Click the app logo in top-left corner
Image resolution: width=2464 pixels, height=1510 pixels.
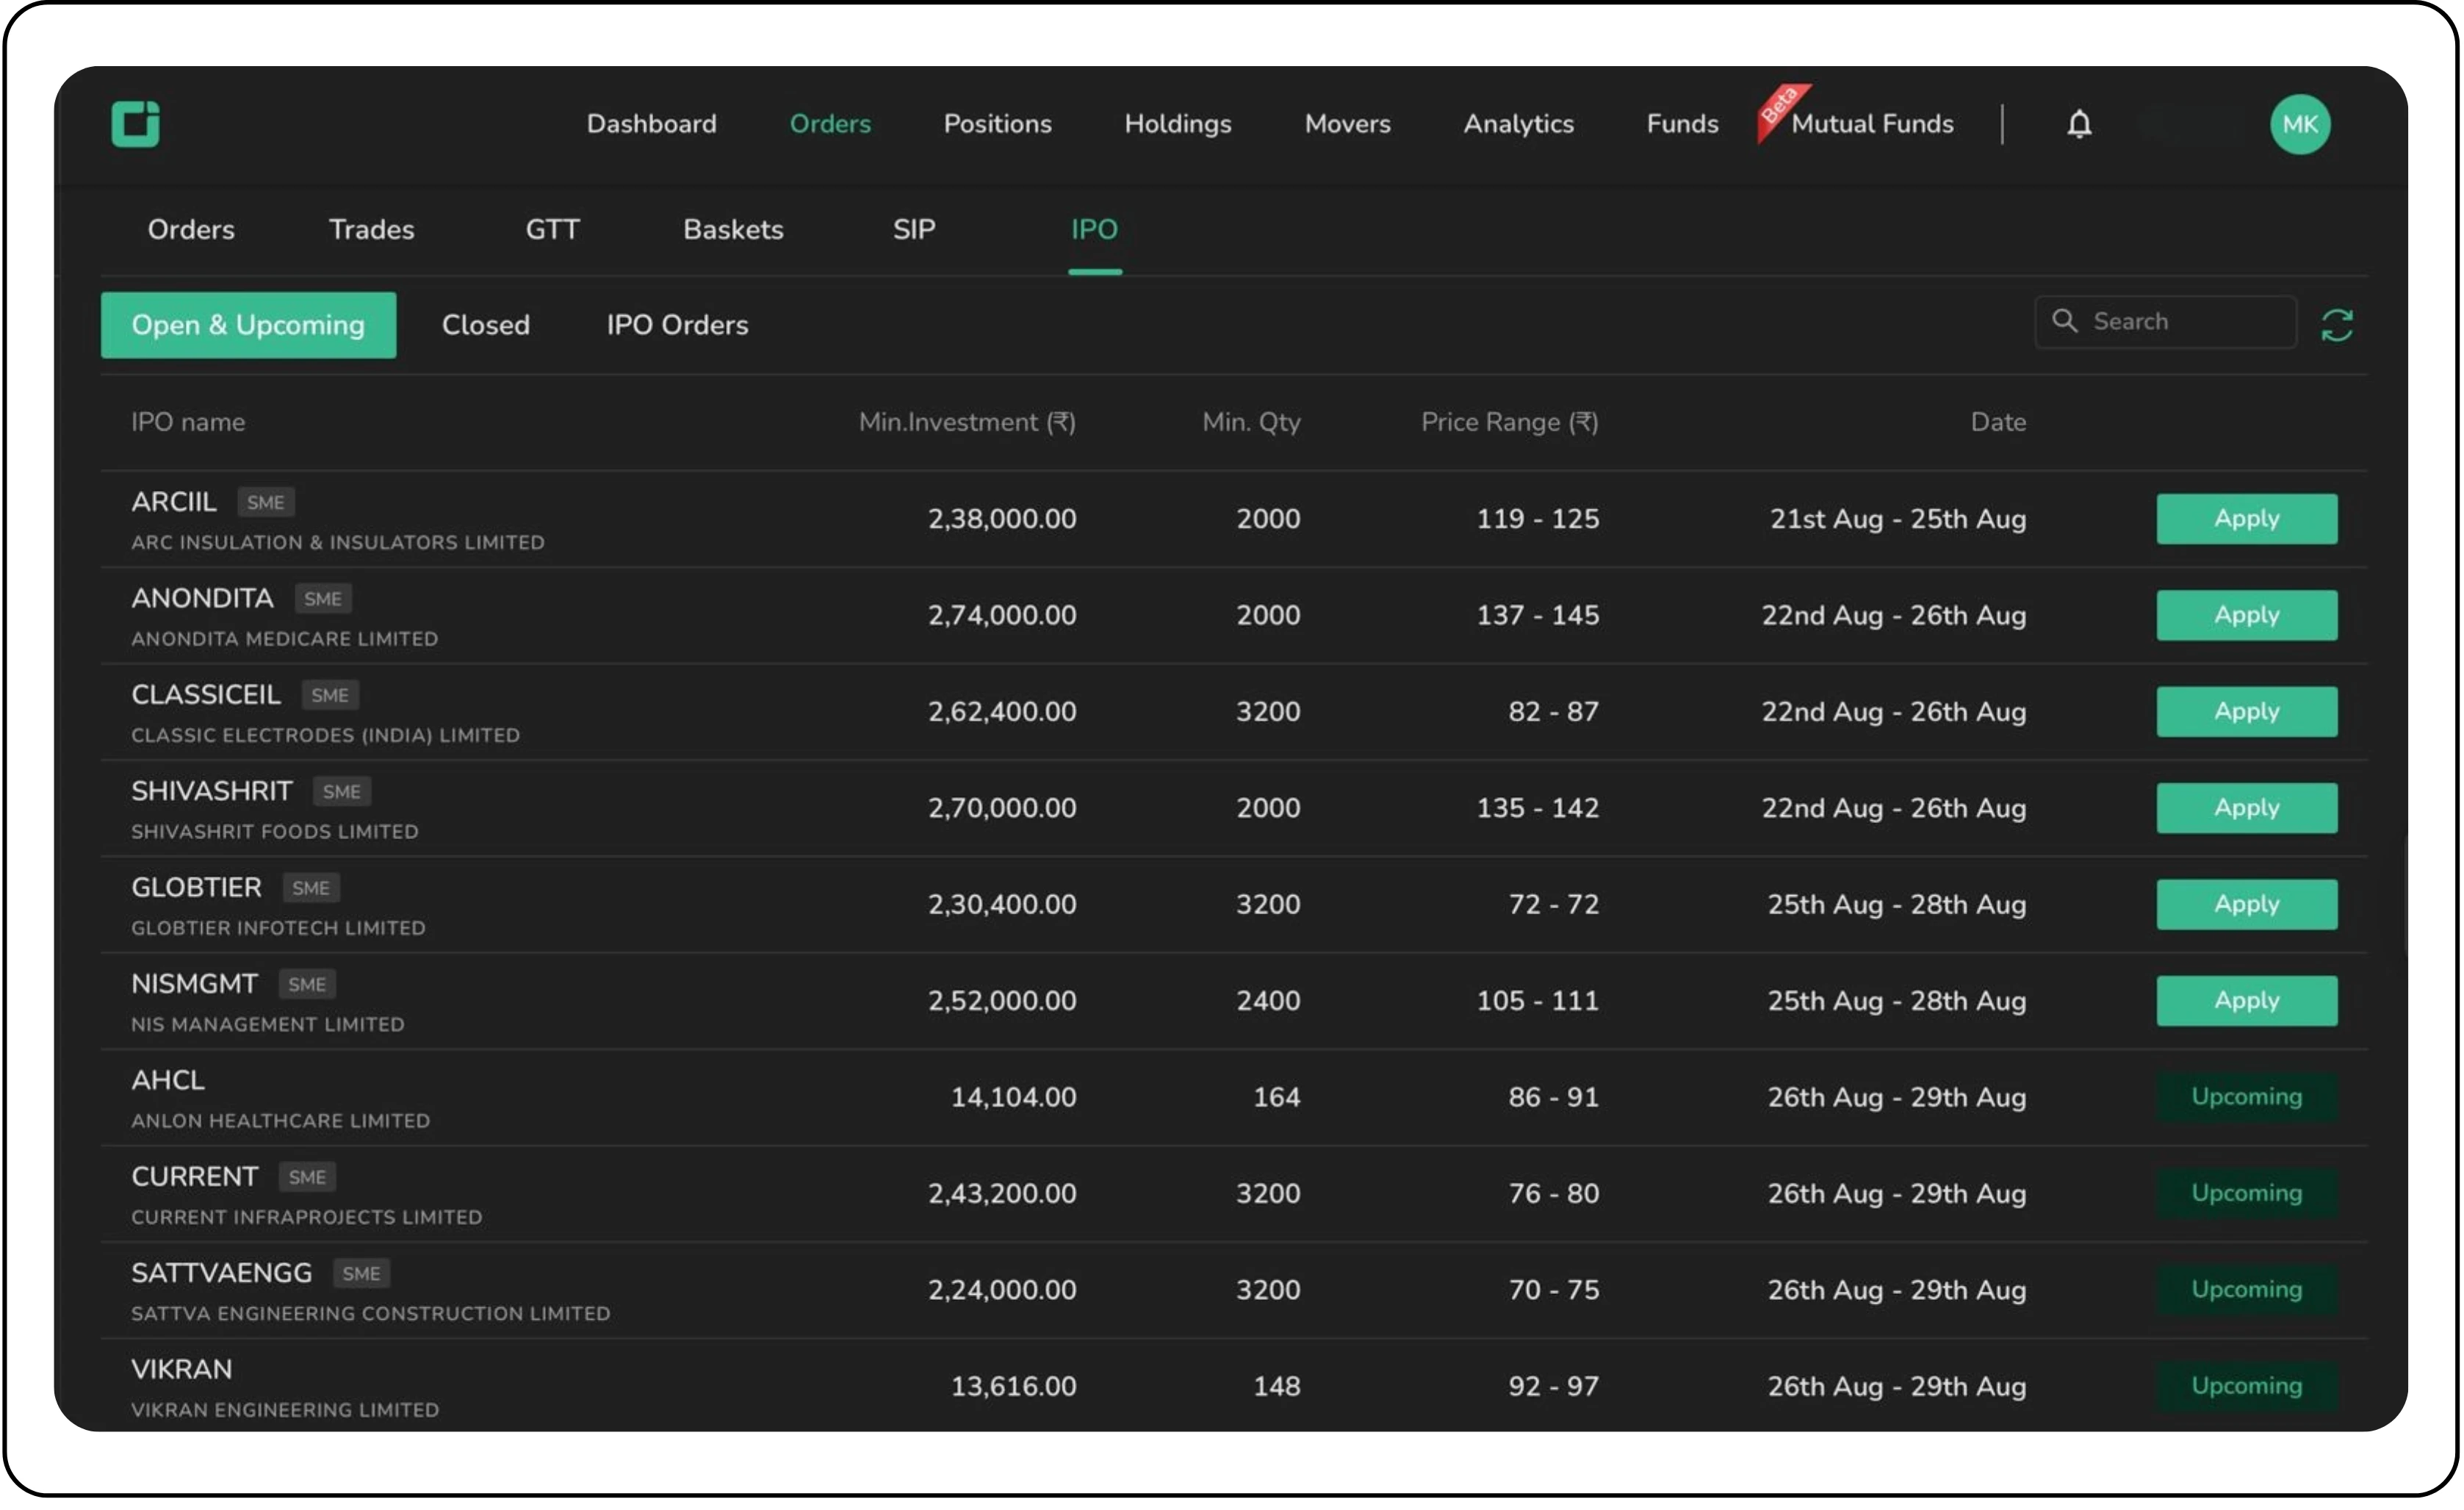(137, 124)
